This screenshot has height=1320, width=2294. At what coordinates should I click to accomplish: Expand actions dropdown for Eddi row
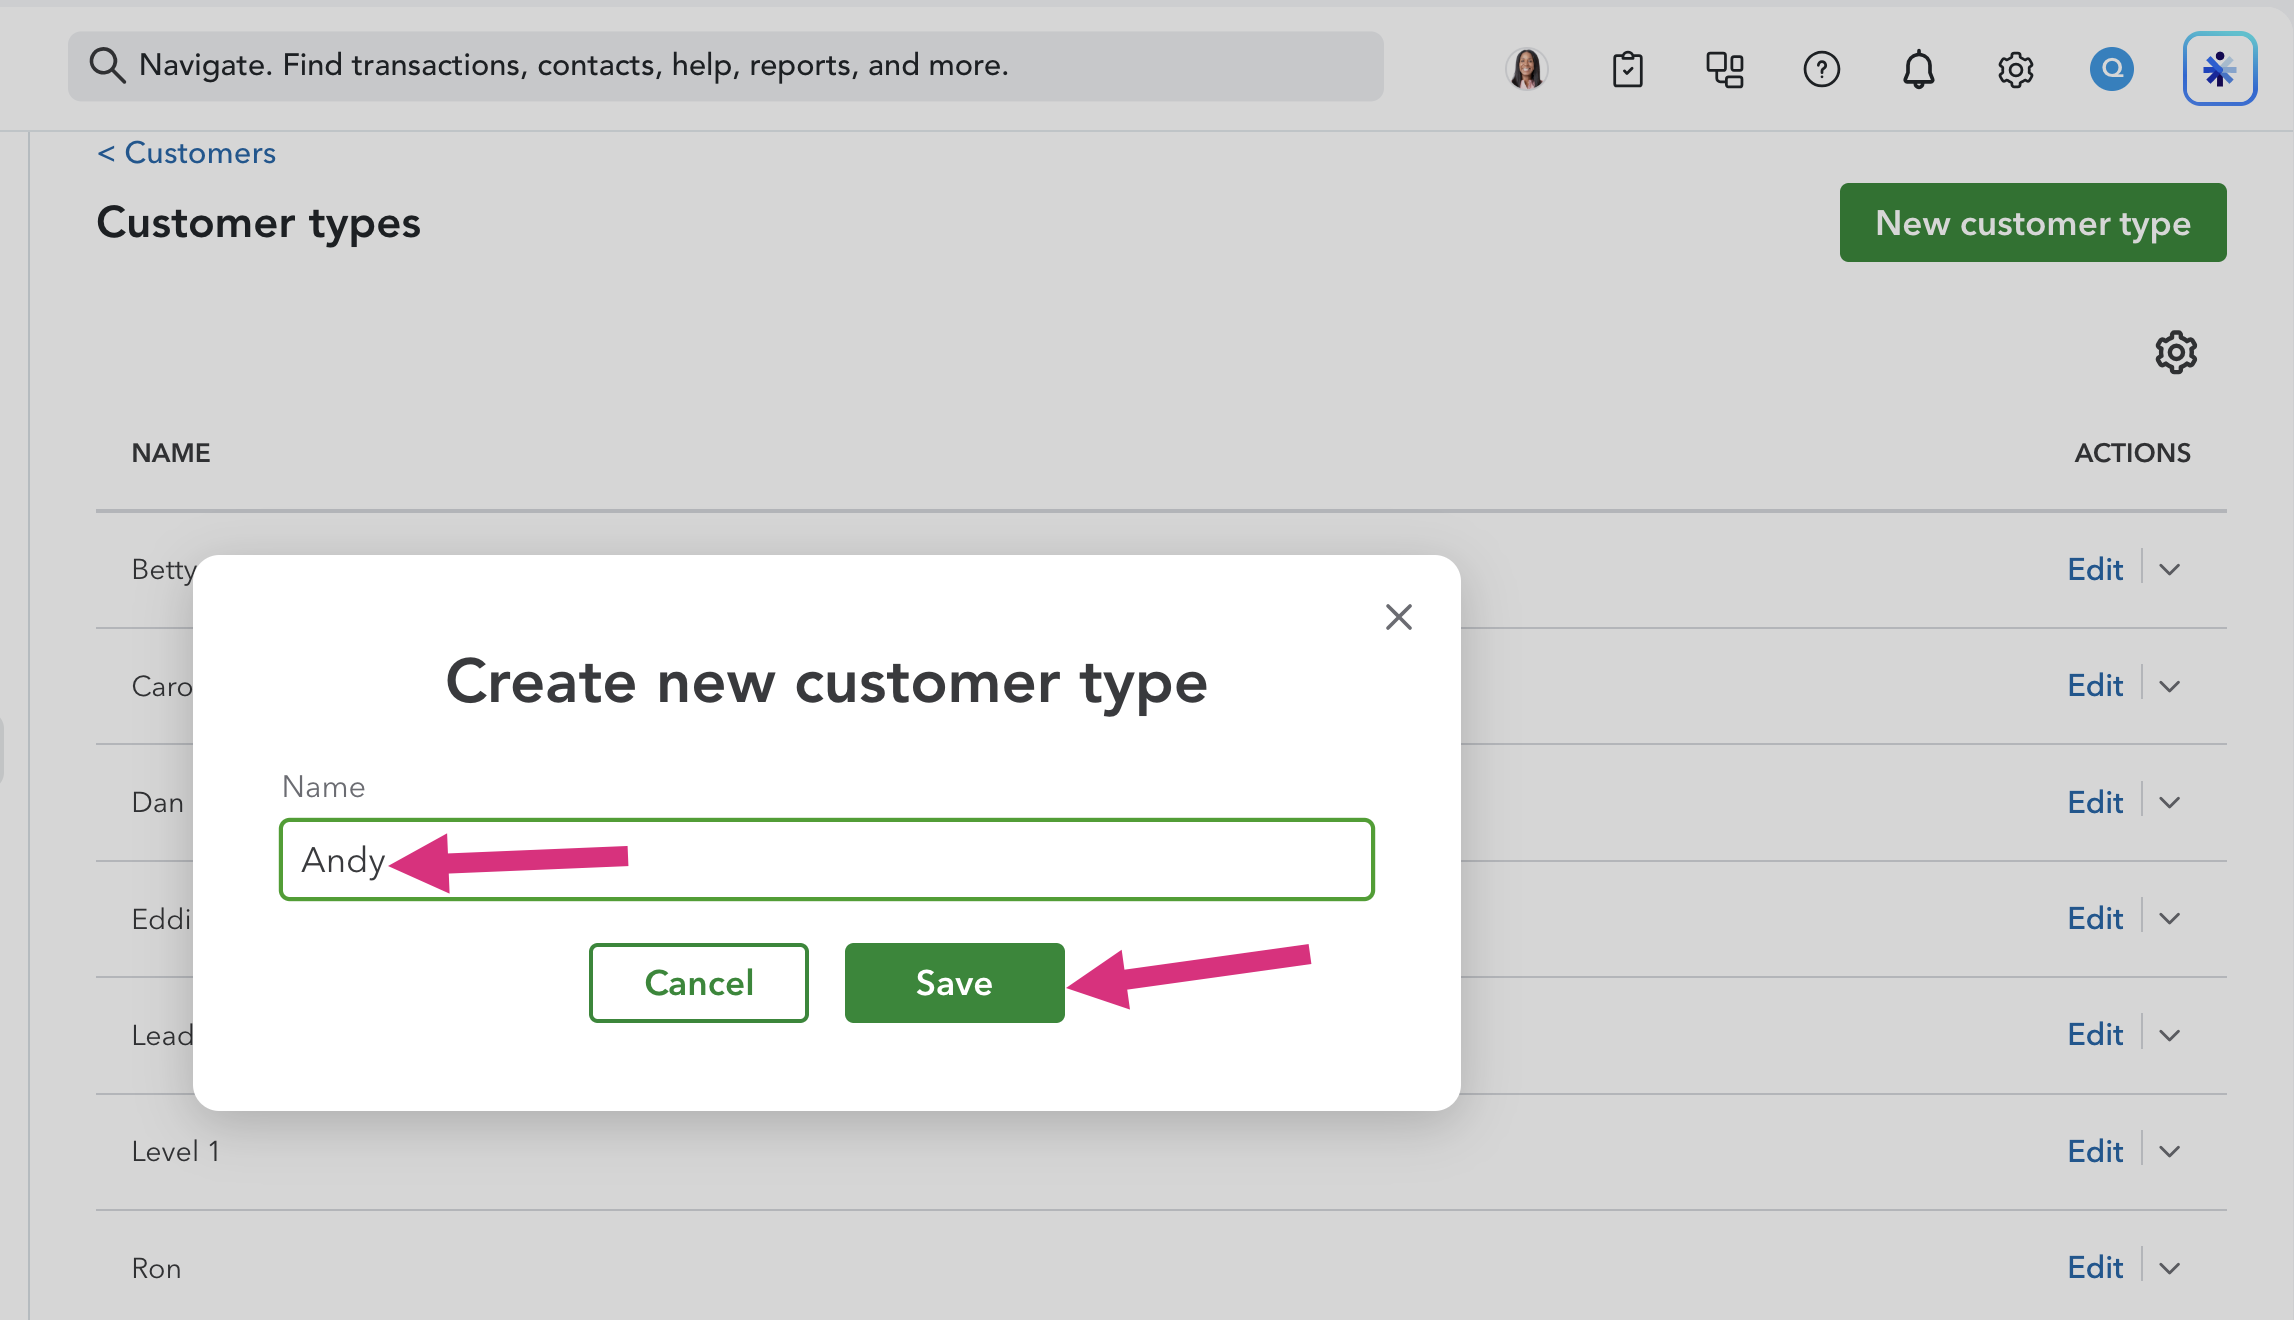tap(2169, 918)
